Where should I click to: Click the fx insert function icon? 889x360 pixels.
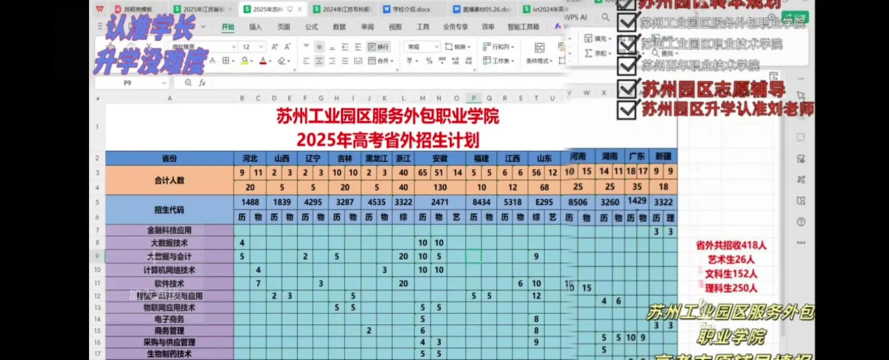coord(202,83)
